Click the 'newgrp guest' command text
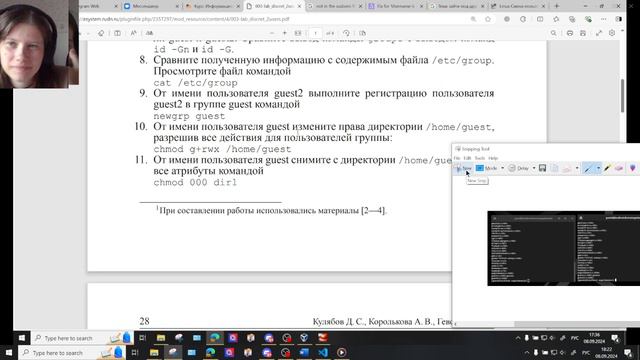The image size is (640, 360). (189, 116)
